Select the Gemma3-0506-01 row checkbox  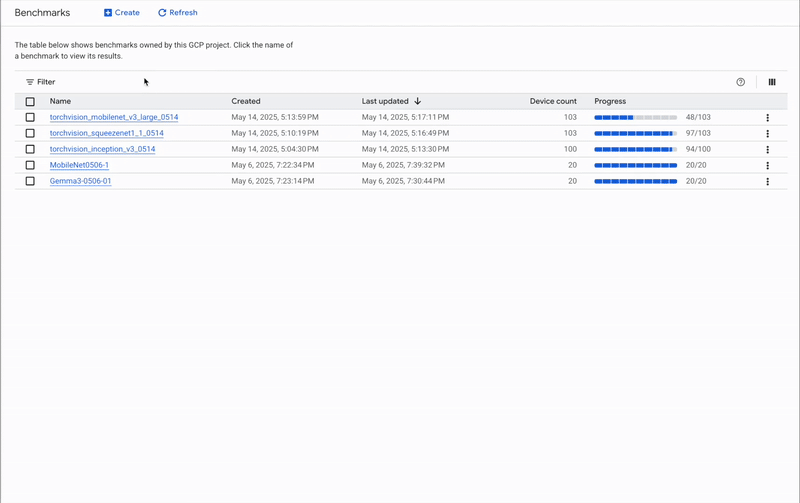30,181
